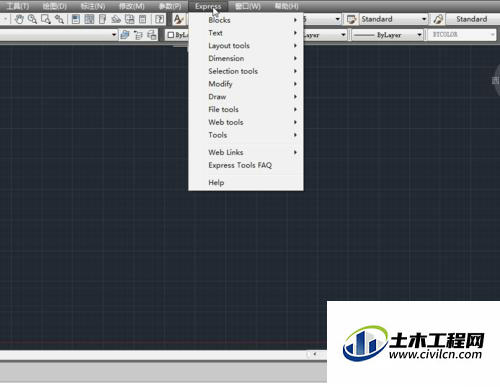This screenshot has width=500, height=387.
Task: Open the text style dropdown arrow
Action: point(337,19)
